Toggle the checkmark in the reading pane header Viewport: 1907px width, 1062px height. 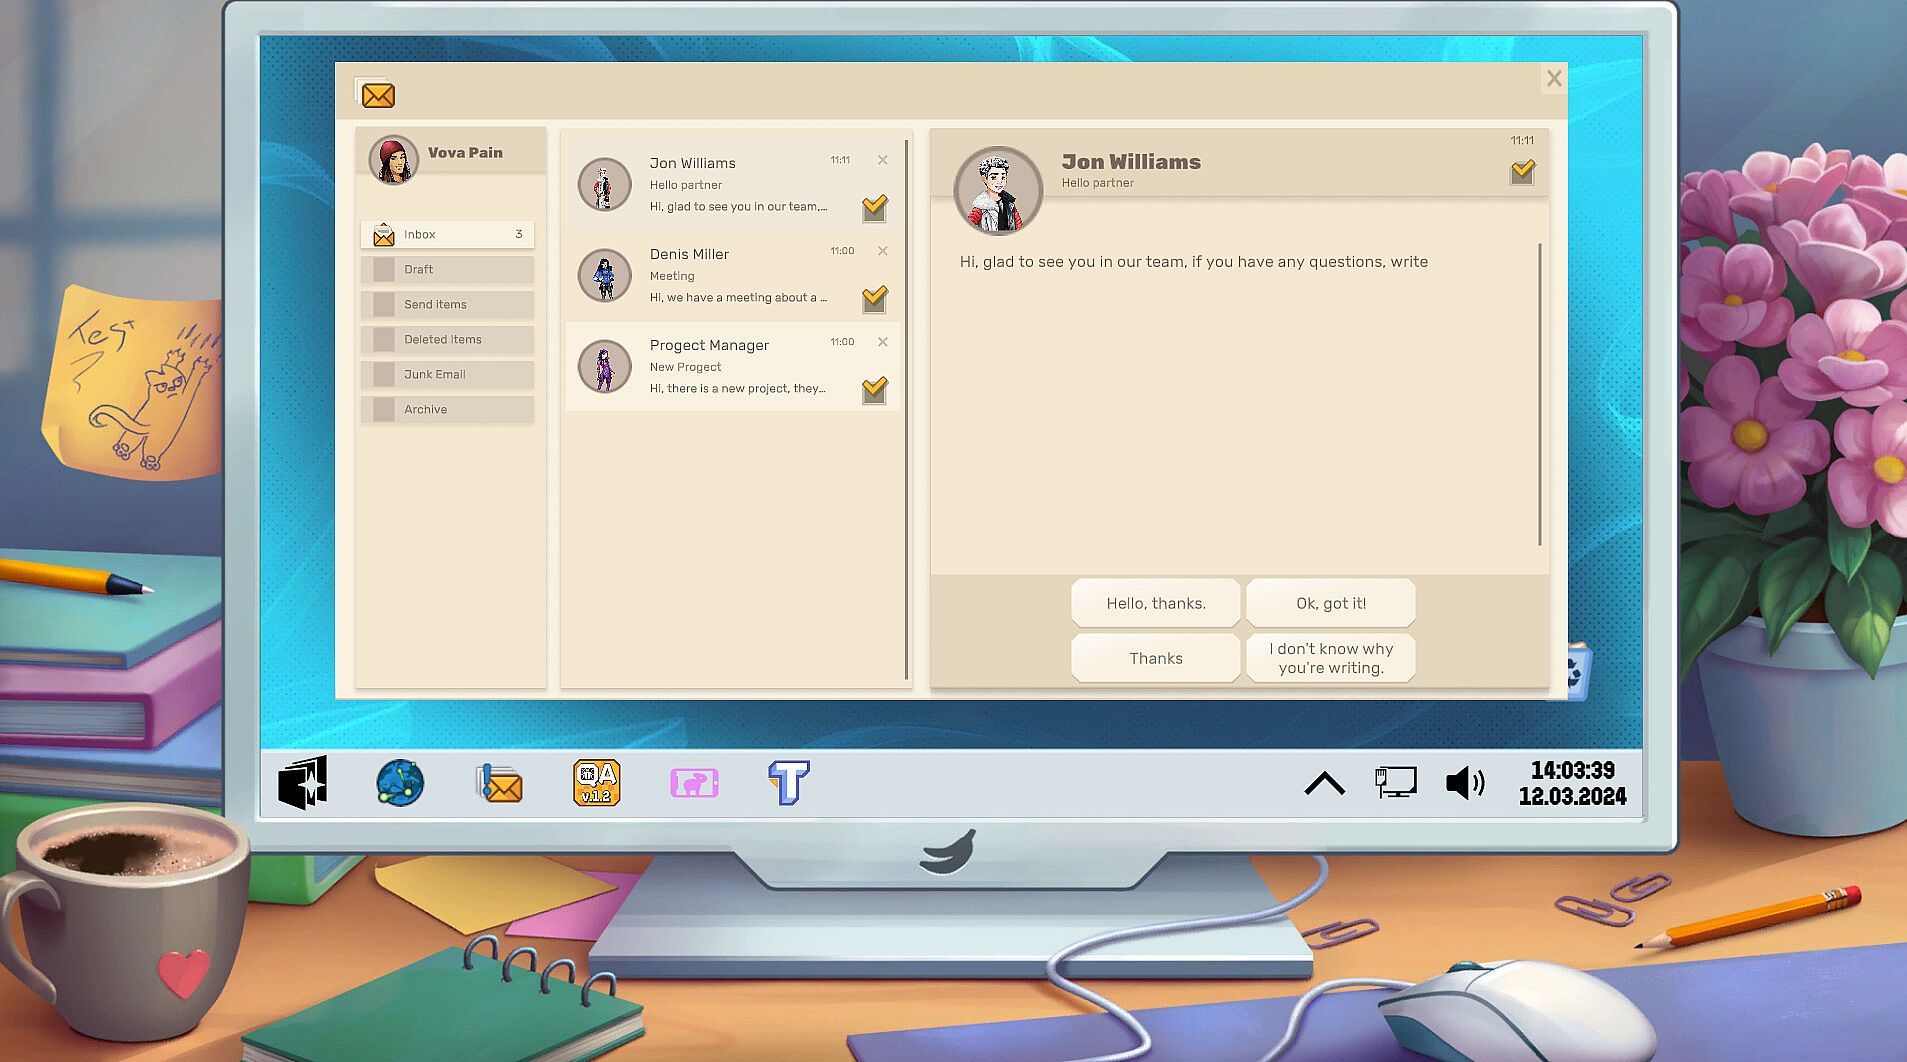(x=1523, y=172)
